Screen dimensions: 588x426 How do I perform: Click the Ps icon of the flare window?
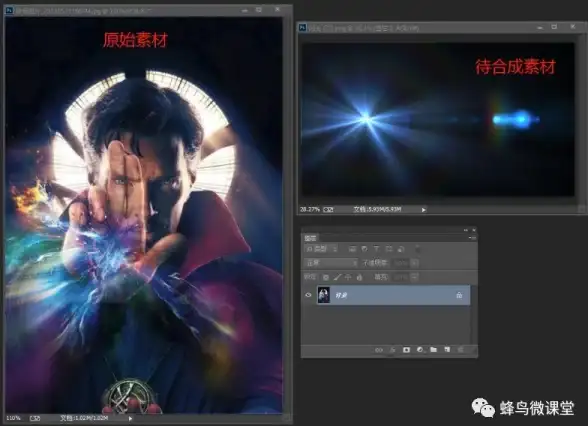pos(302,27)
